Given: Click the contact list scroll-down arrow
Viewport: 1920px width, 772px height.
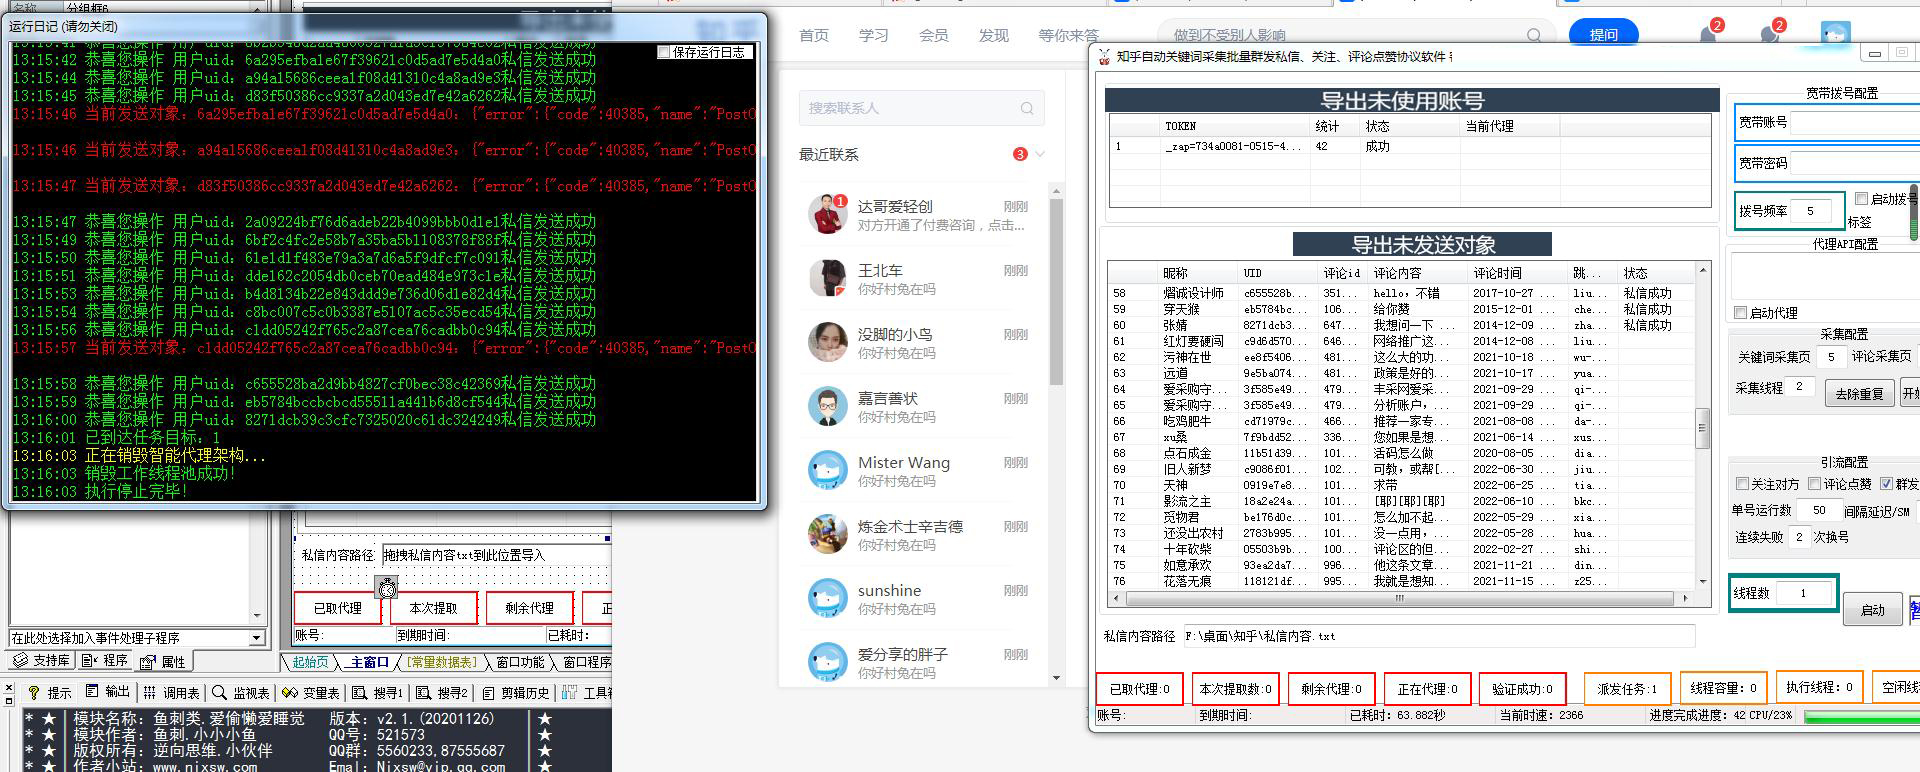Looking at the screenshot, I should [x=1057, y=677].
